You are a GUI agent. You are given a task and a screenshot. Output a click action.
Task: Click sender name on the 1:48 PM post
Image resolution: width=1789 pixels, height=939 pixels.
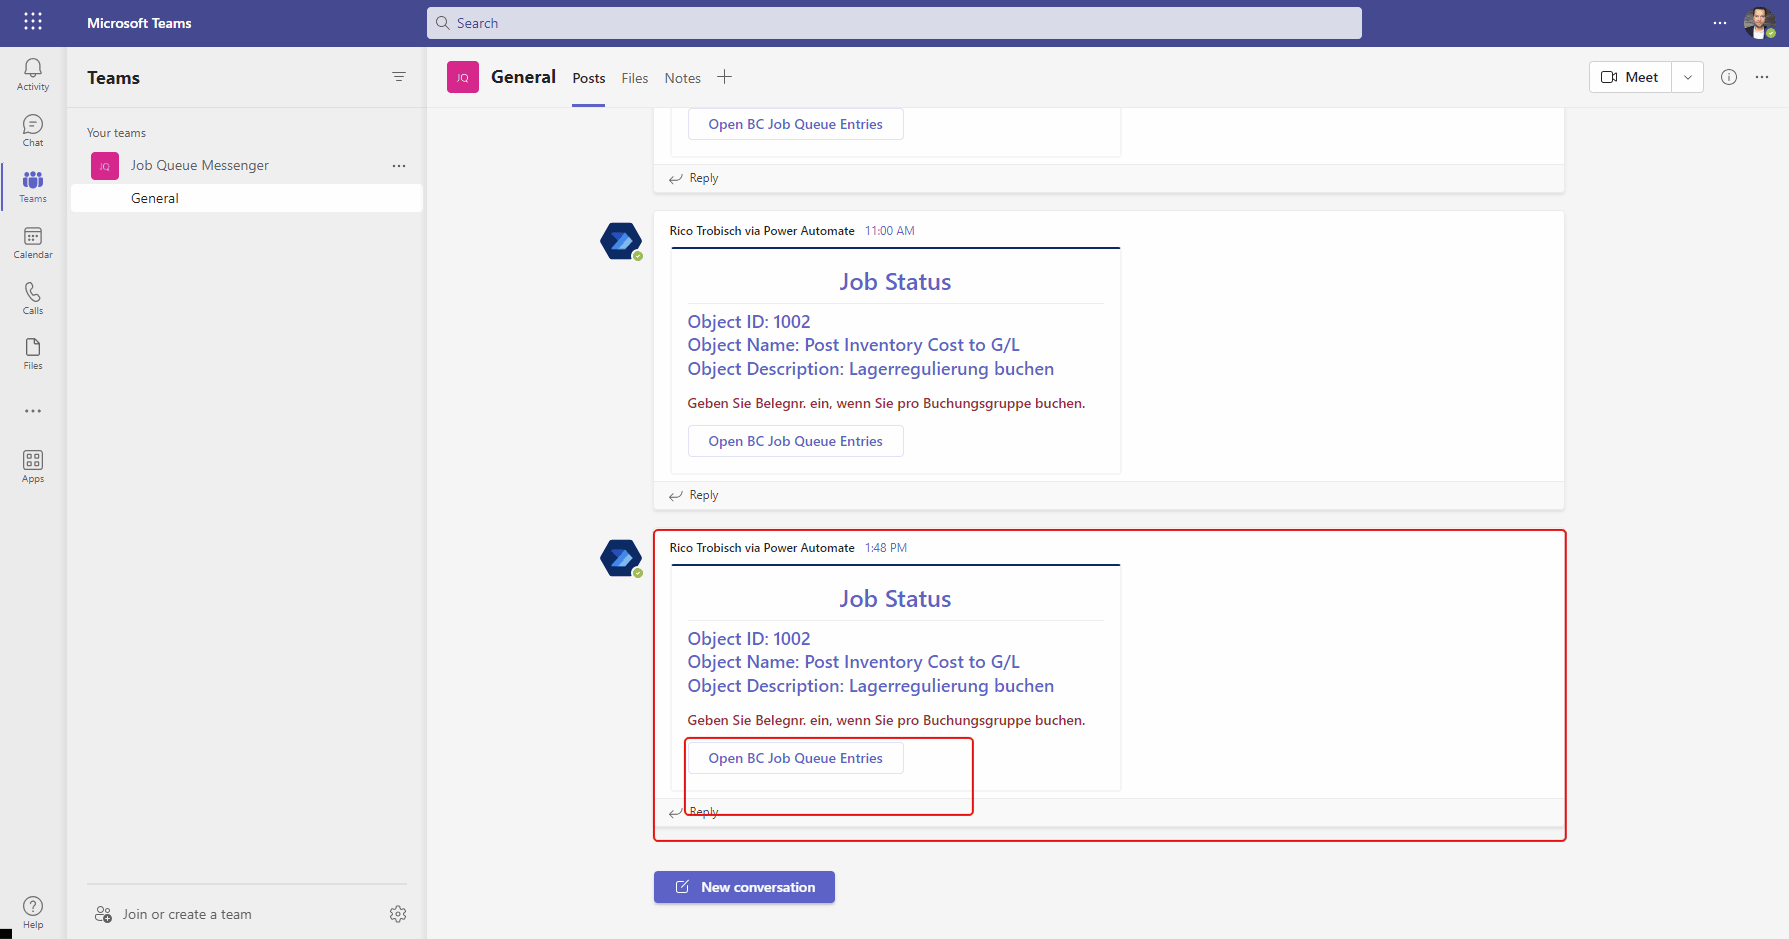tap(762, 548)
